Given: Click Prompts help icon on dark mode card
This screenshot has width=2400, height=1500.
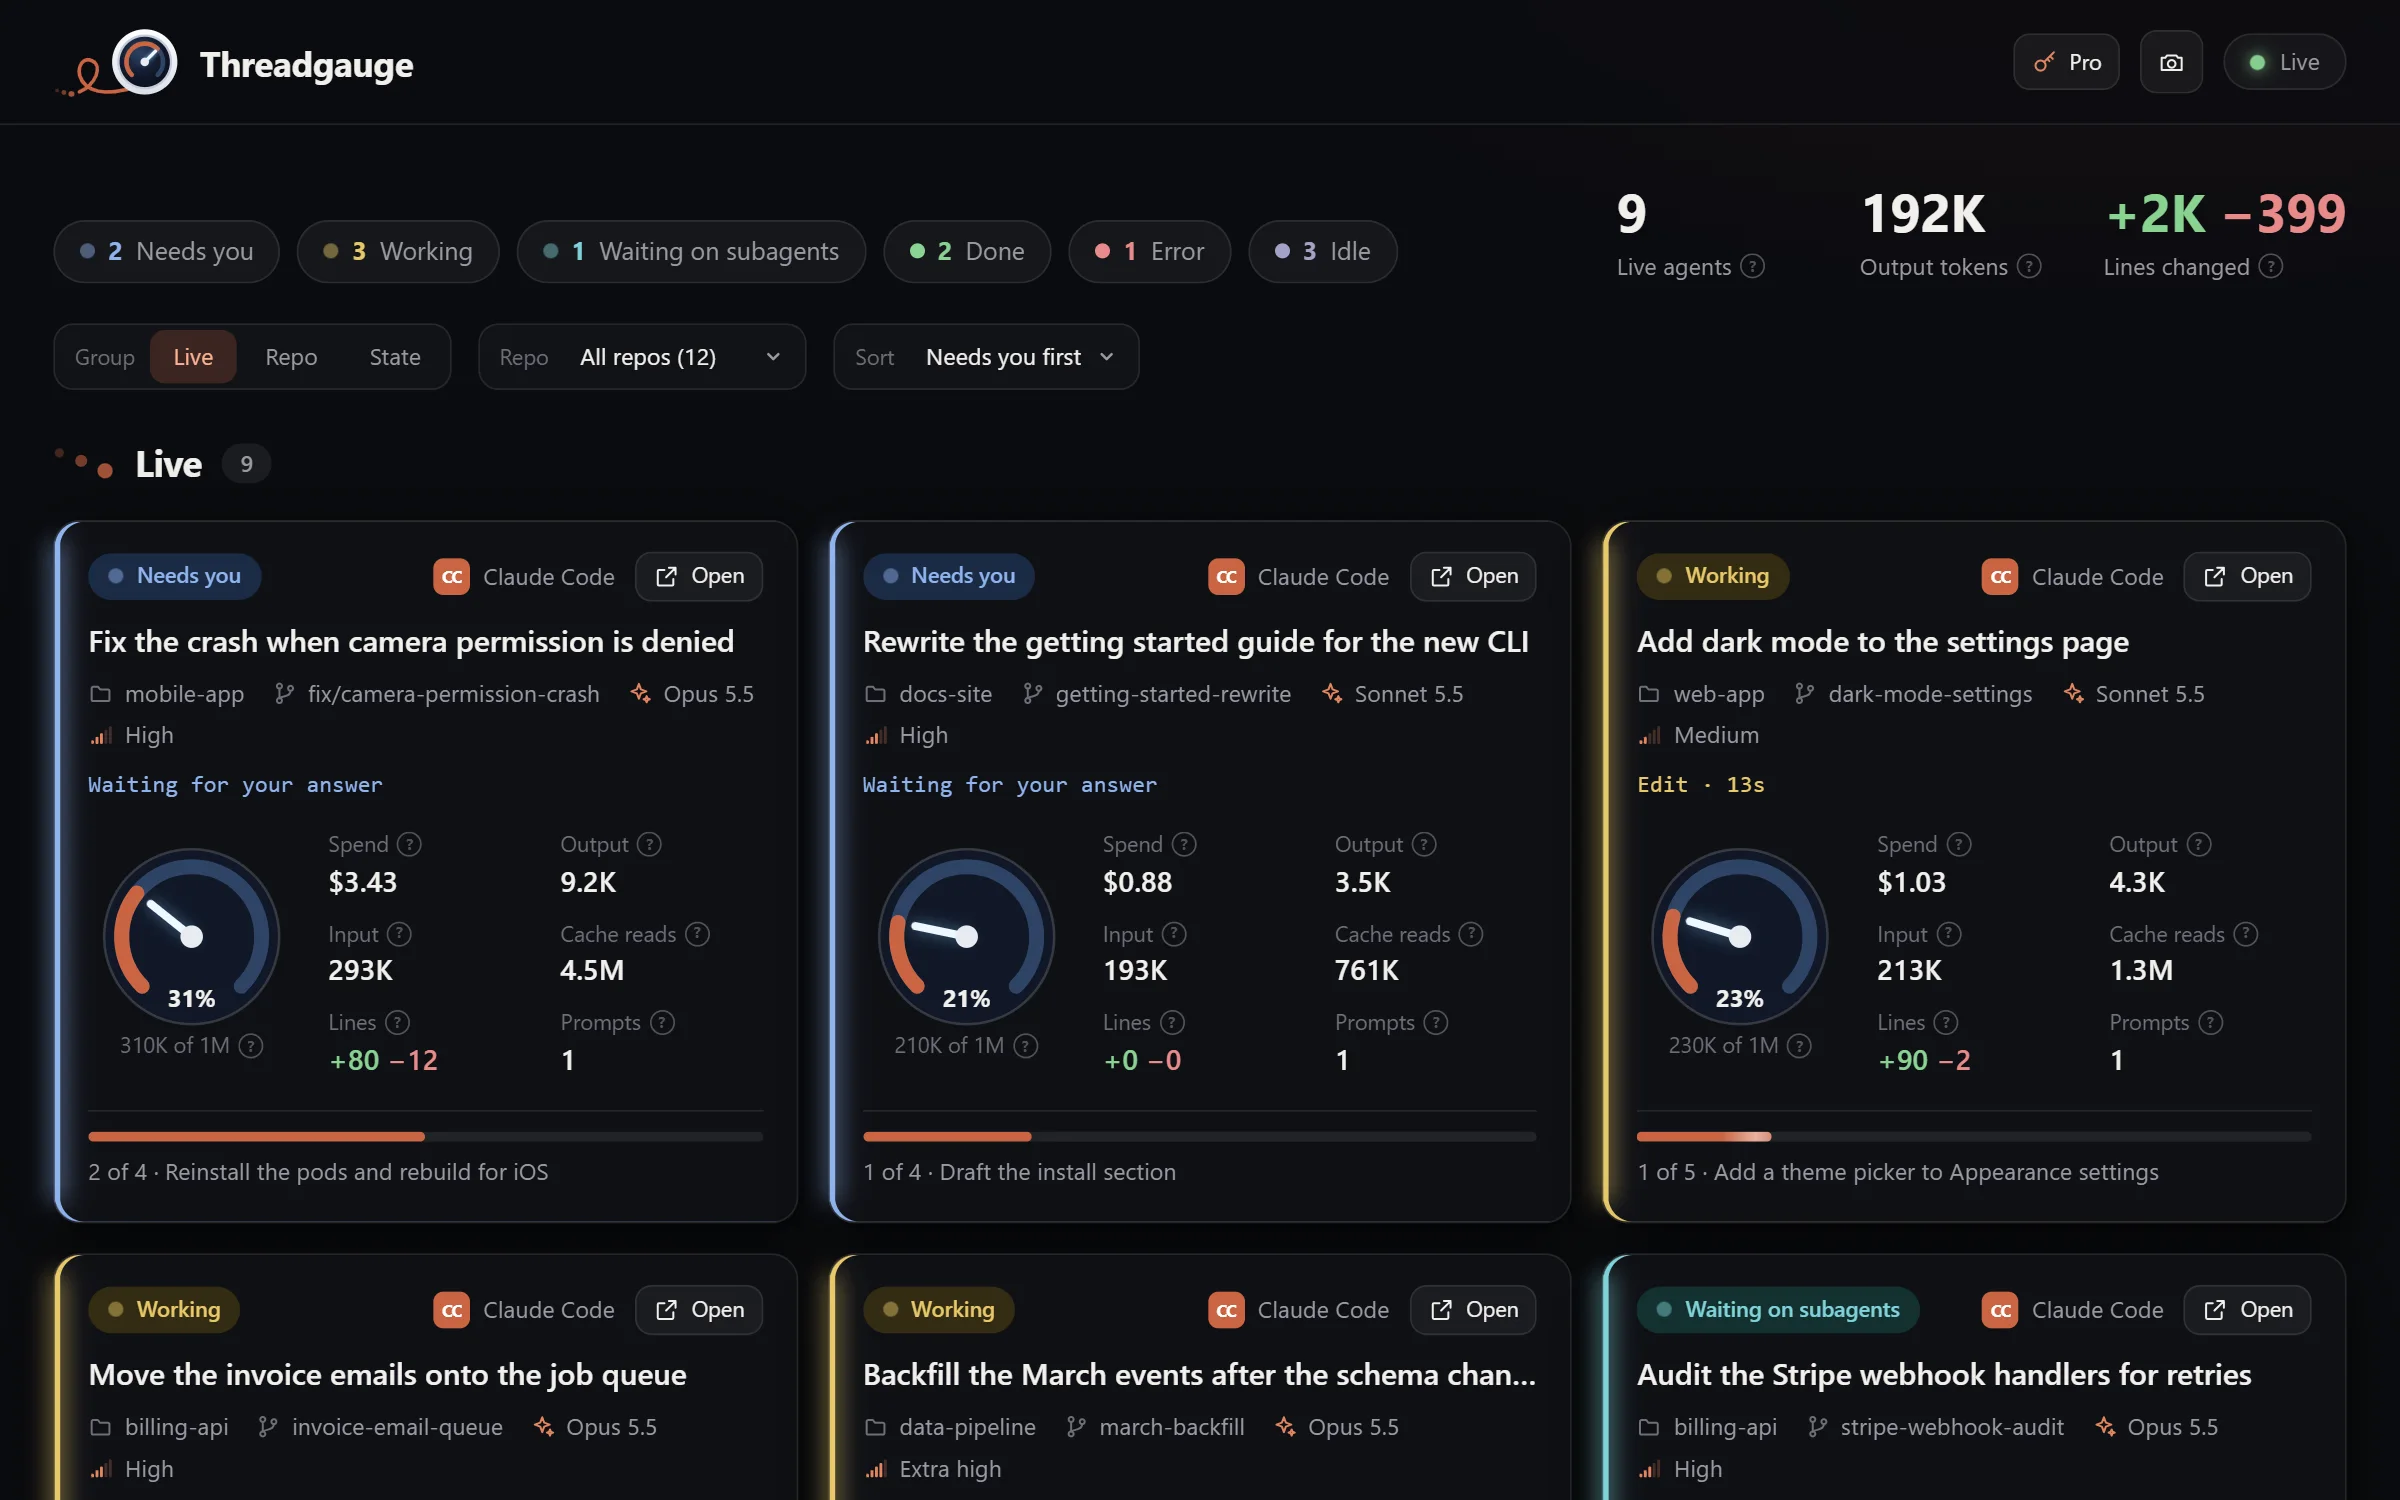Looking at the screenshot, I should point(2211,1023).
